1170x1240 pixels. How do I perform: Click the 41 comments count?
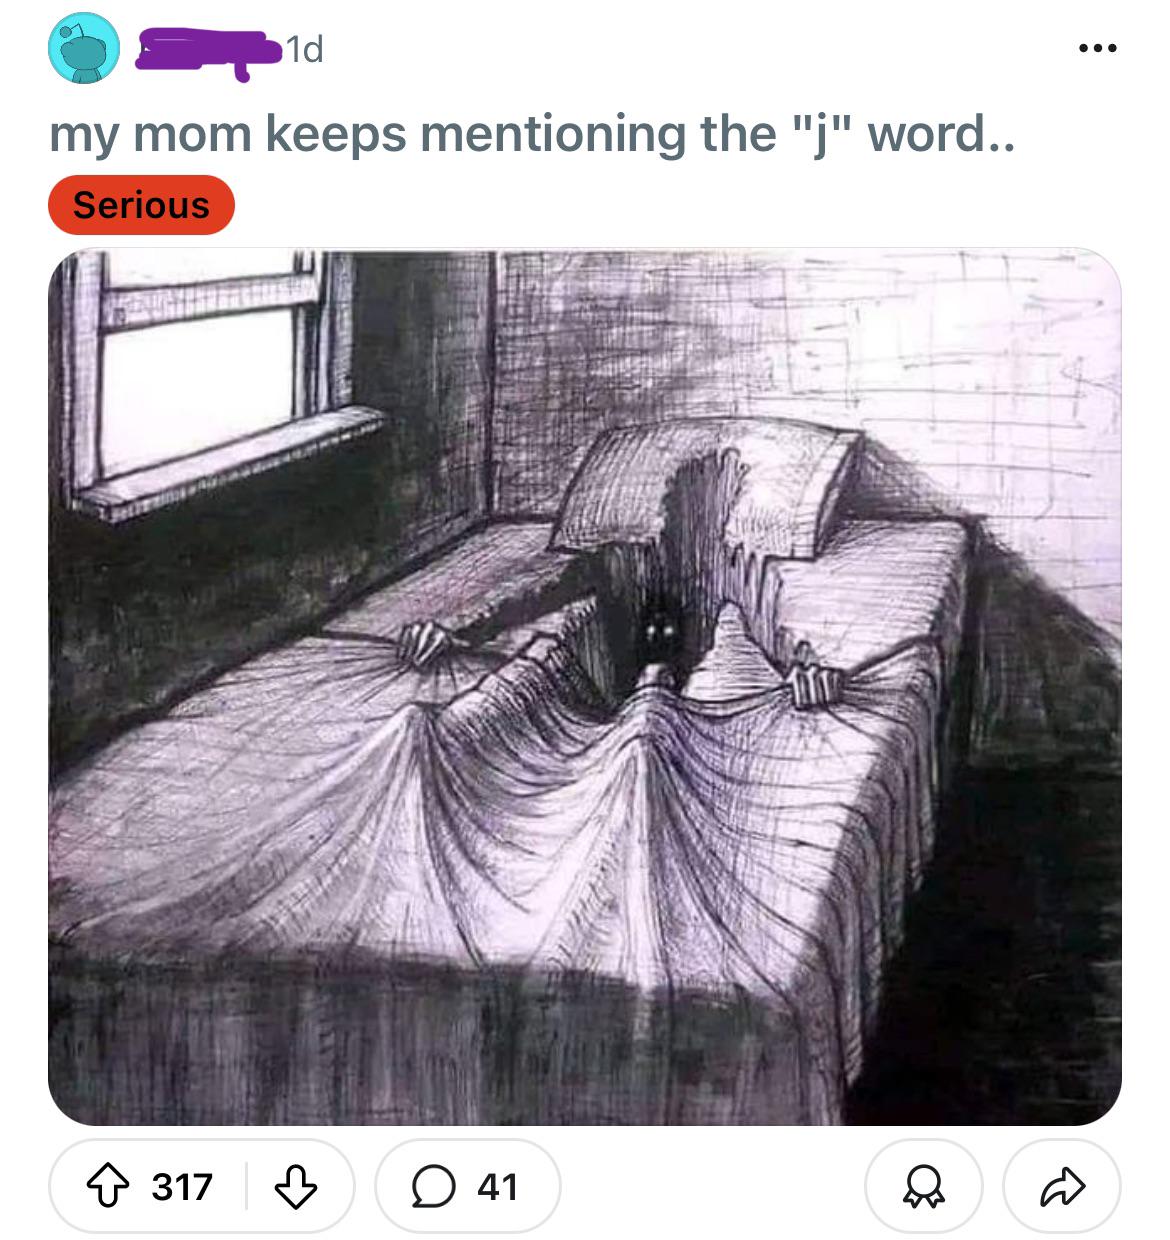click(497, 1187)
